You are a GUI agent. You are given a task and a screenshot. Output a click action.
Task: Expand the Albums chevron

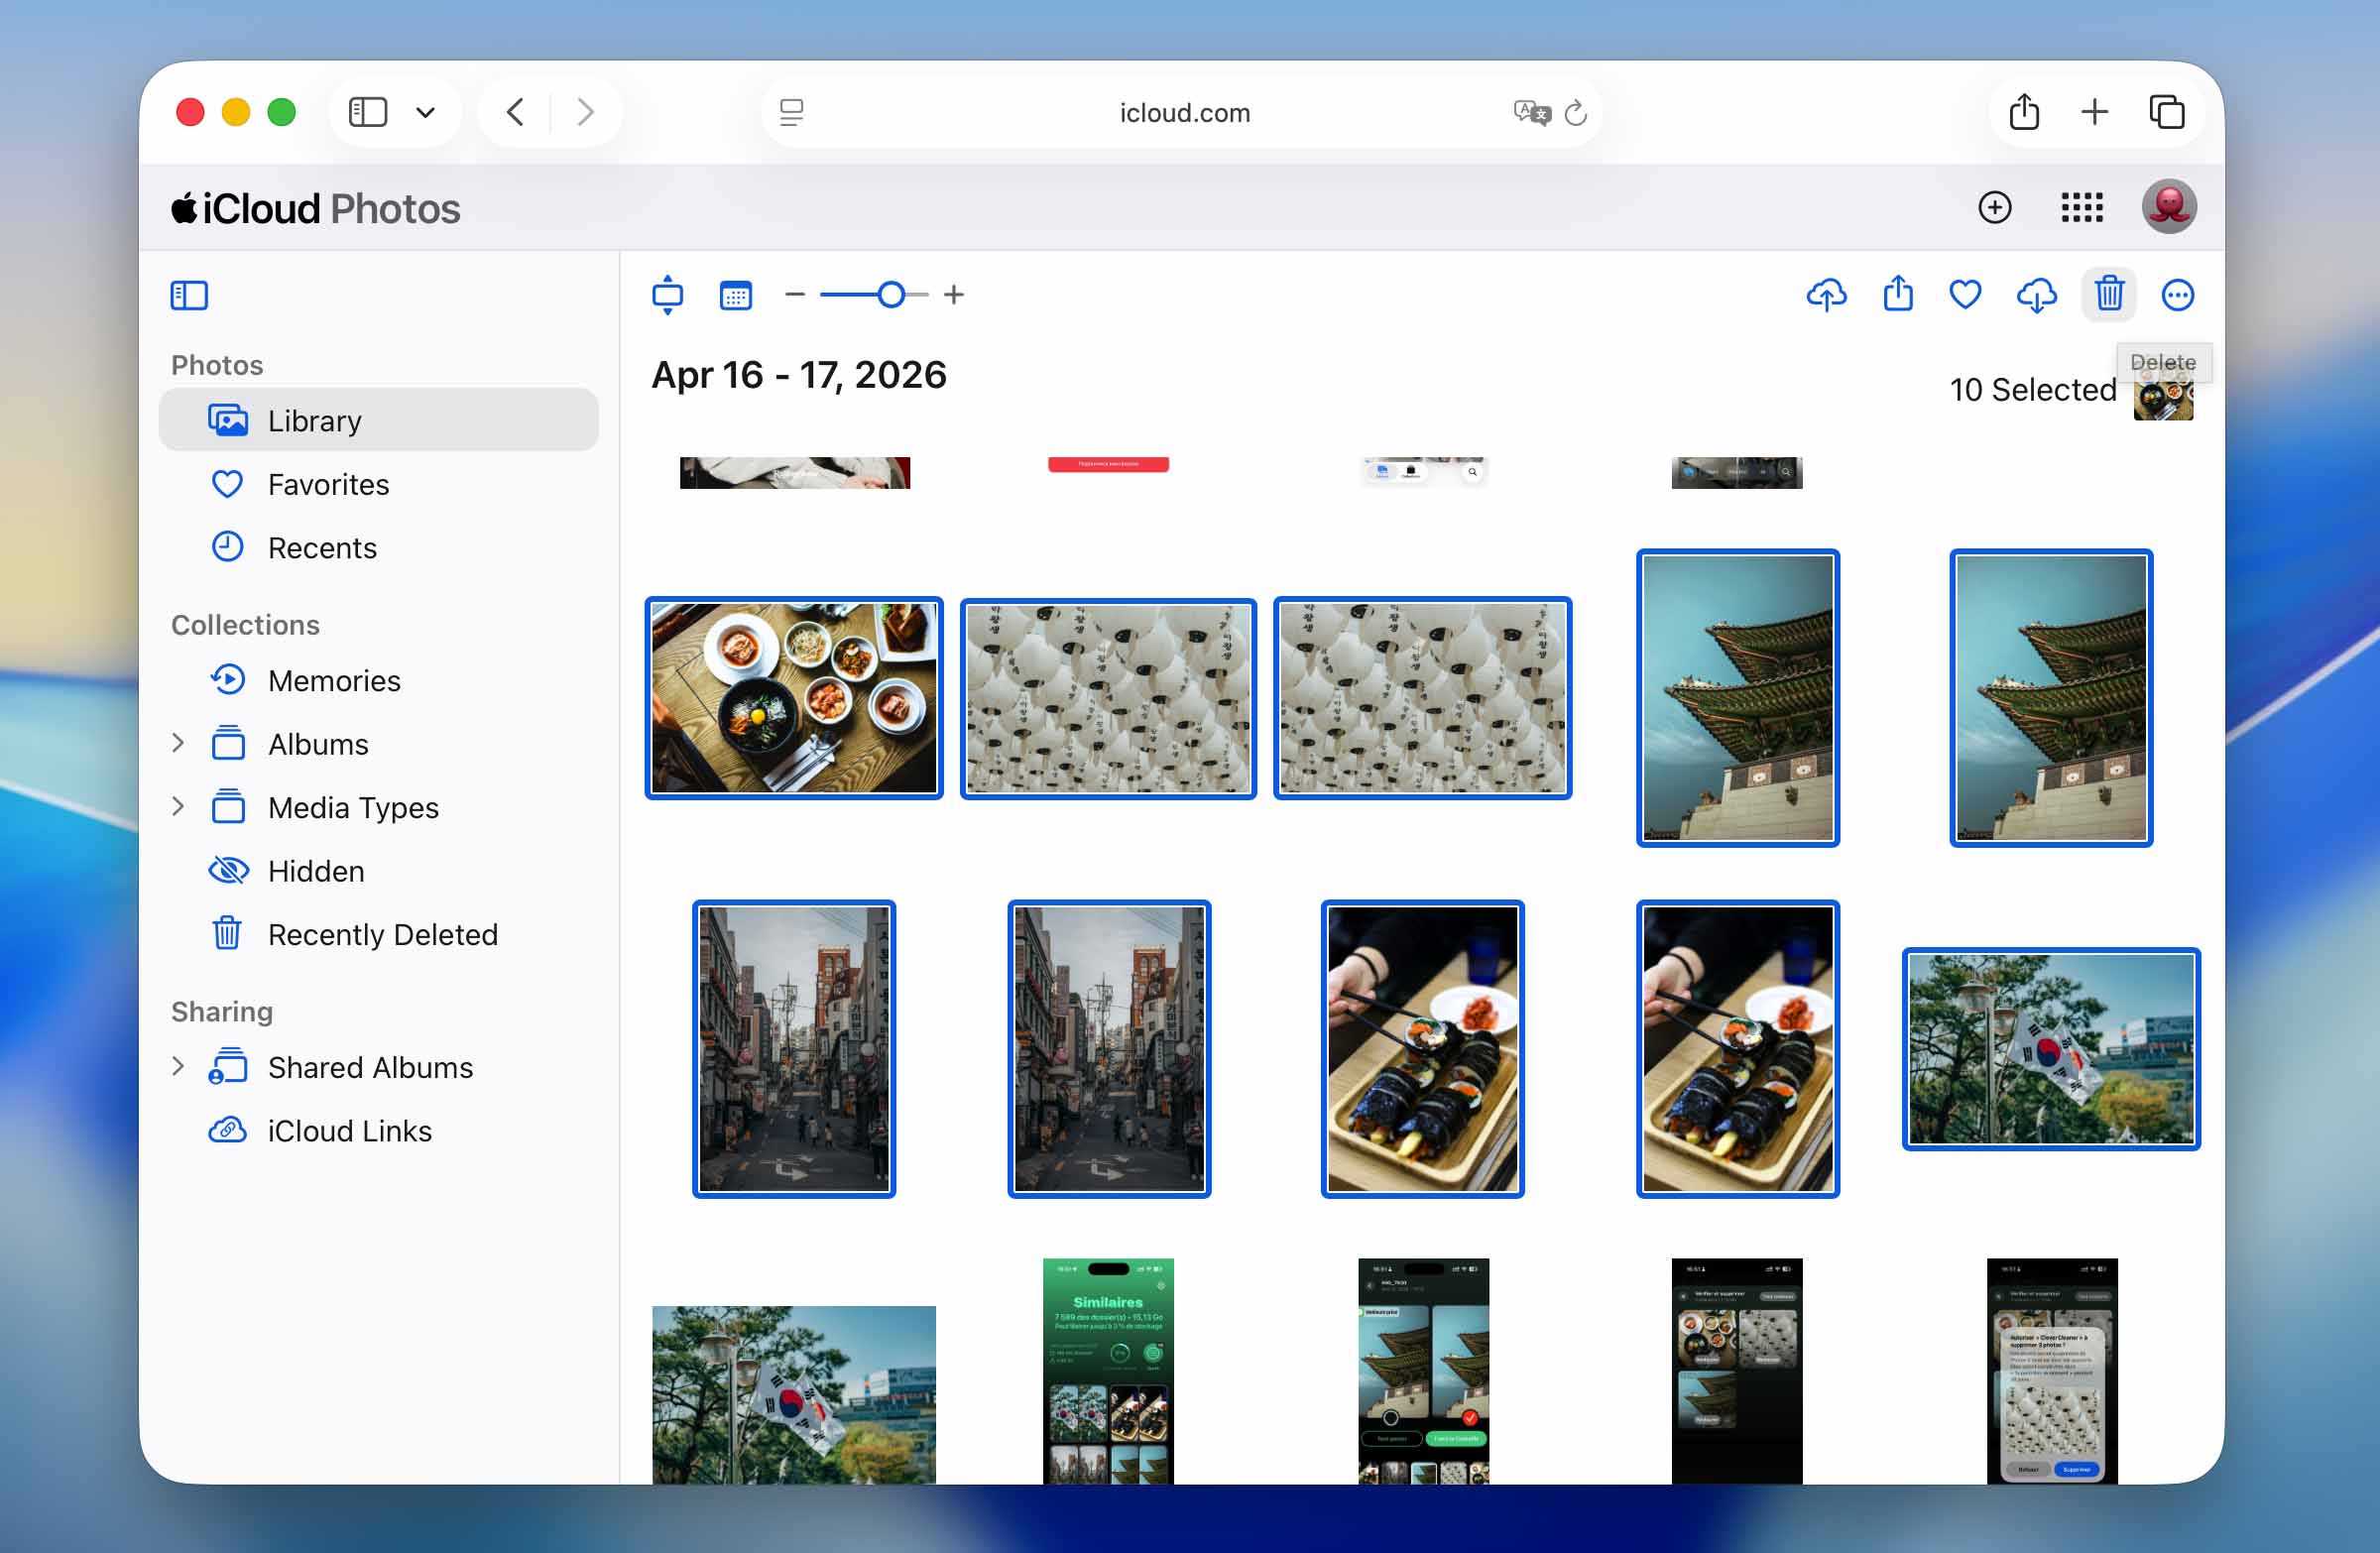point(178,743)
